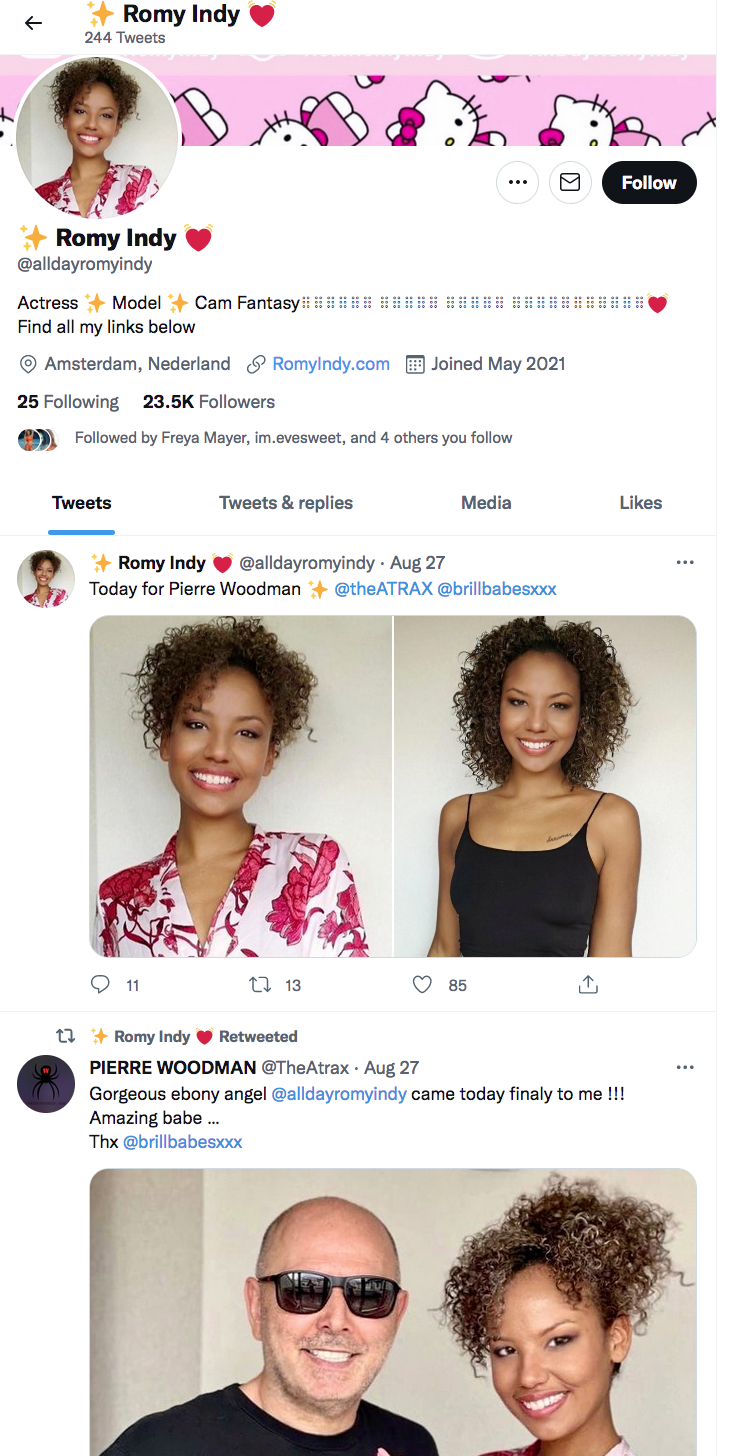This screenshot has width=737, height=1456.
Task: Open the profile more options ellipsis
Action: 517,183
